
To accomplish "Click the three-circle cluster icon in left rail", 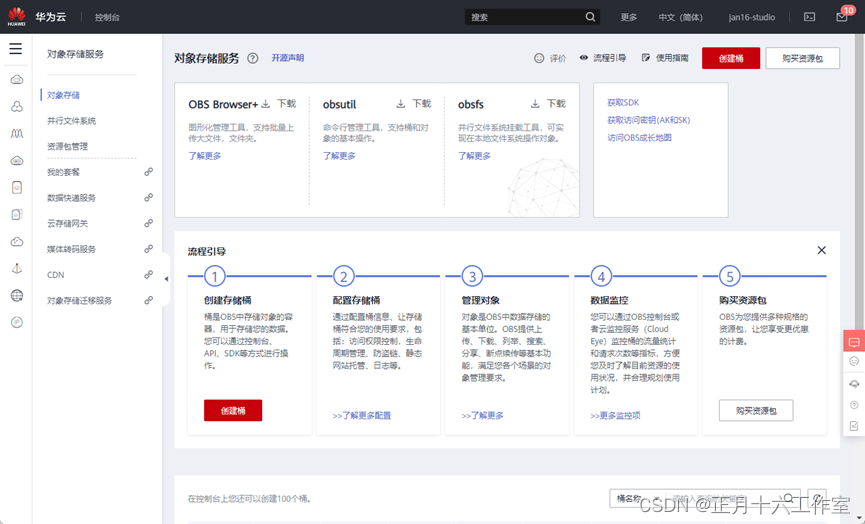I will coord(17,106).
